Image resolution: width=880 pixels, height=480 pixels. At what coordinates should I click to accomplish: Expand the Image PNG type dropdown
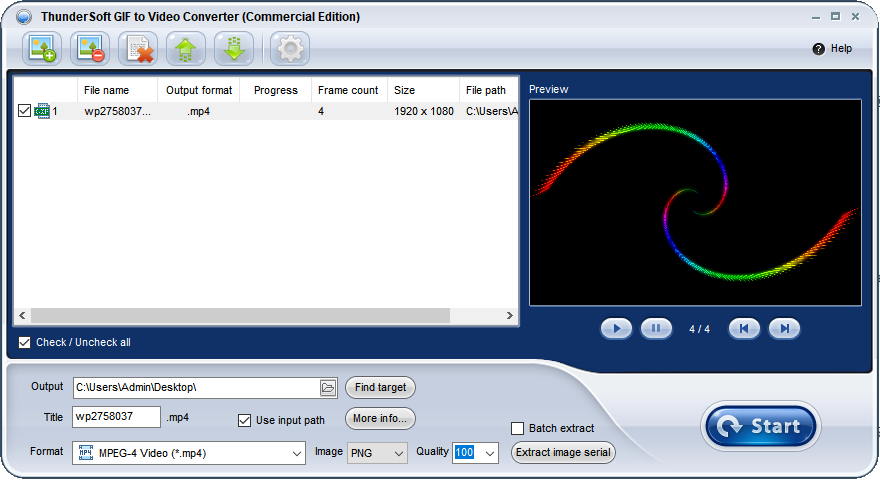point(398,453)
